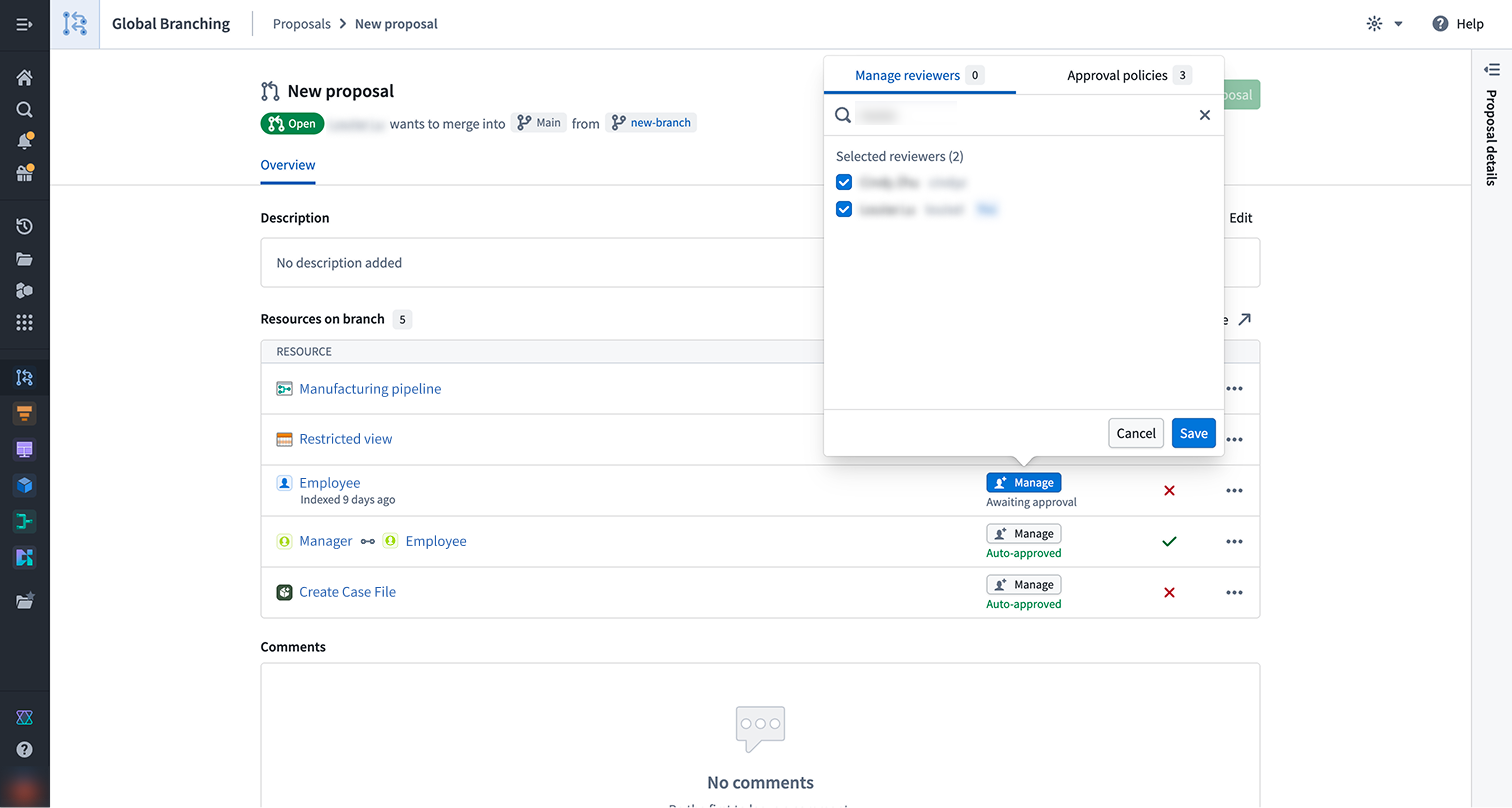This screenshot has width=1512, height=808.
Task: Uncheck the second selected reviewer checkbox
Action: pos(844,209)
